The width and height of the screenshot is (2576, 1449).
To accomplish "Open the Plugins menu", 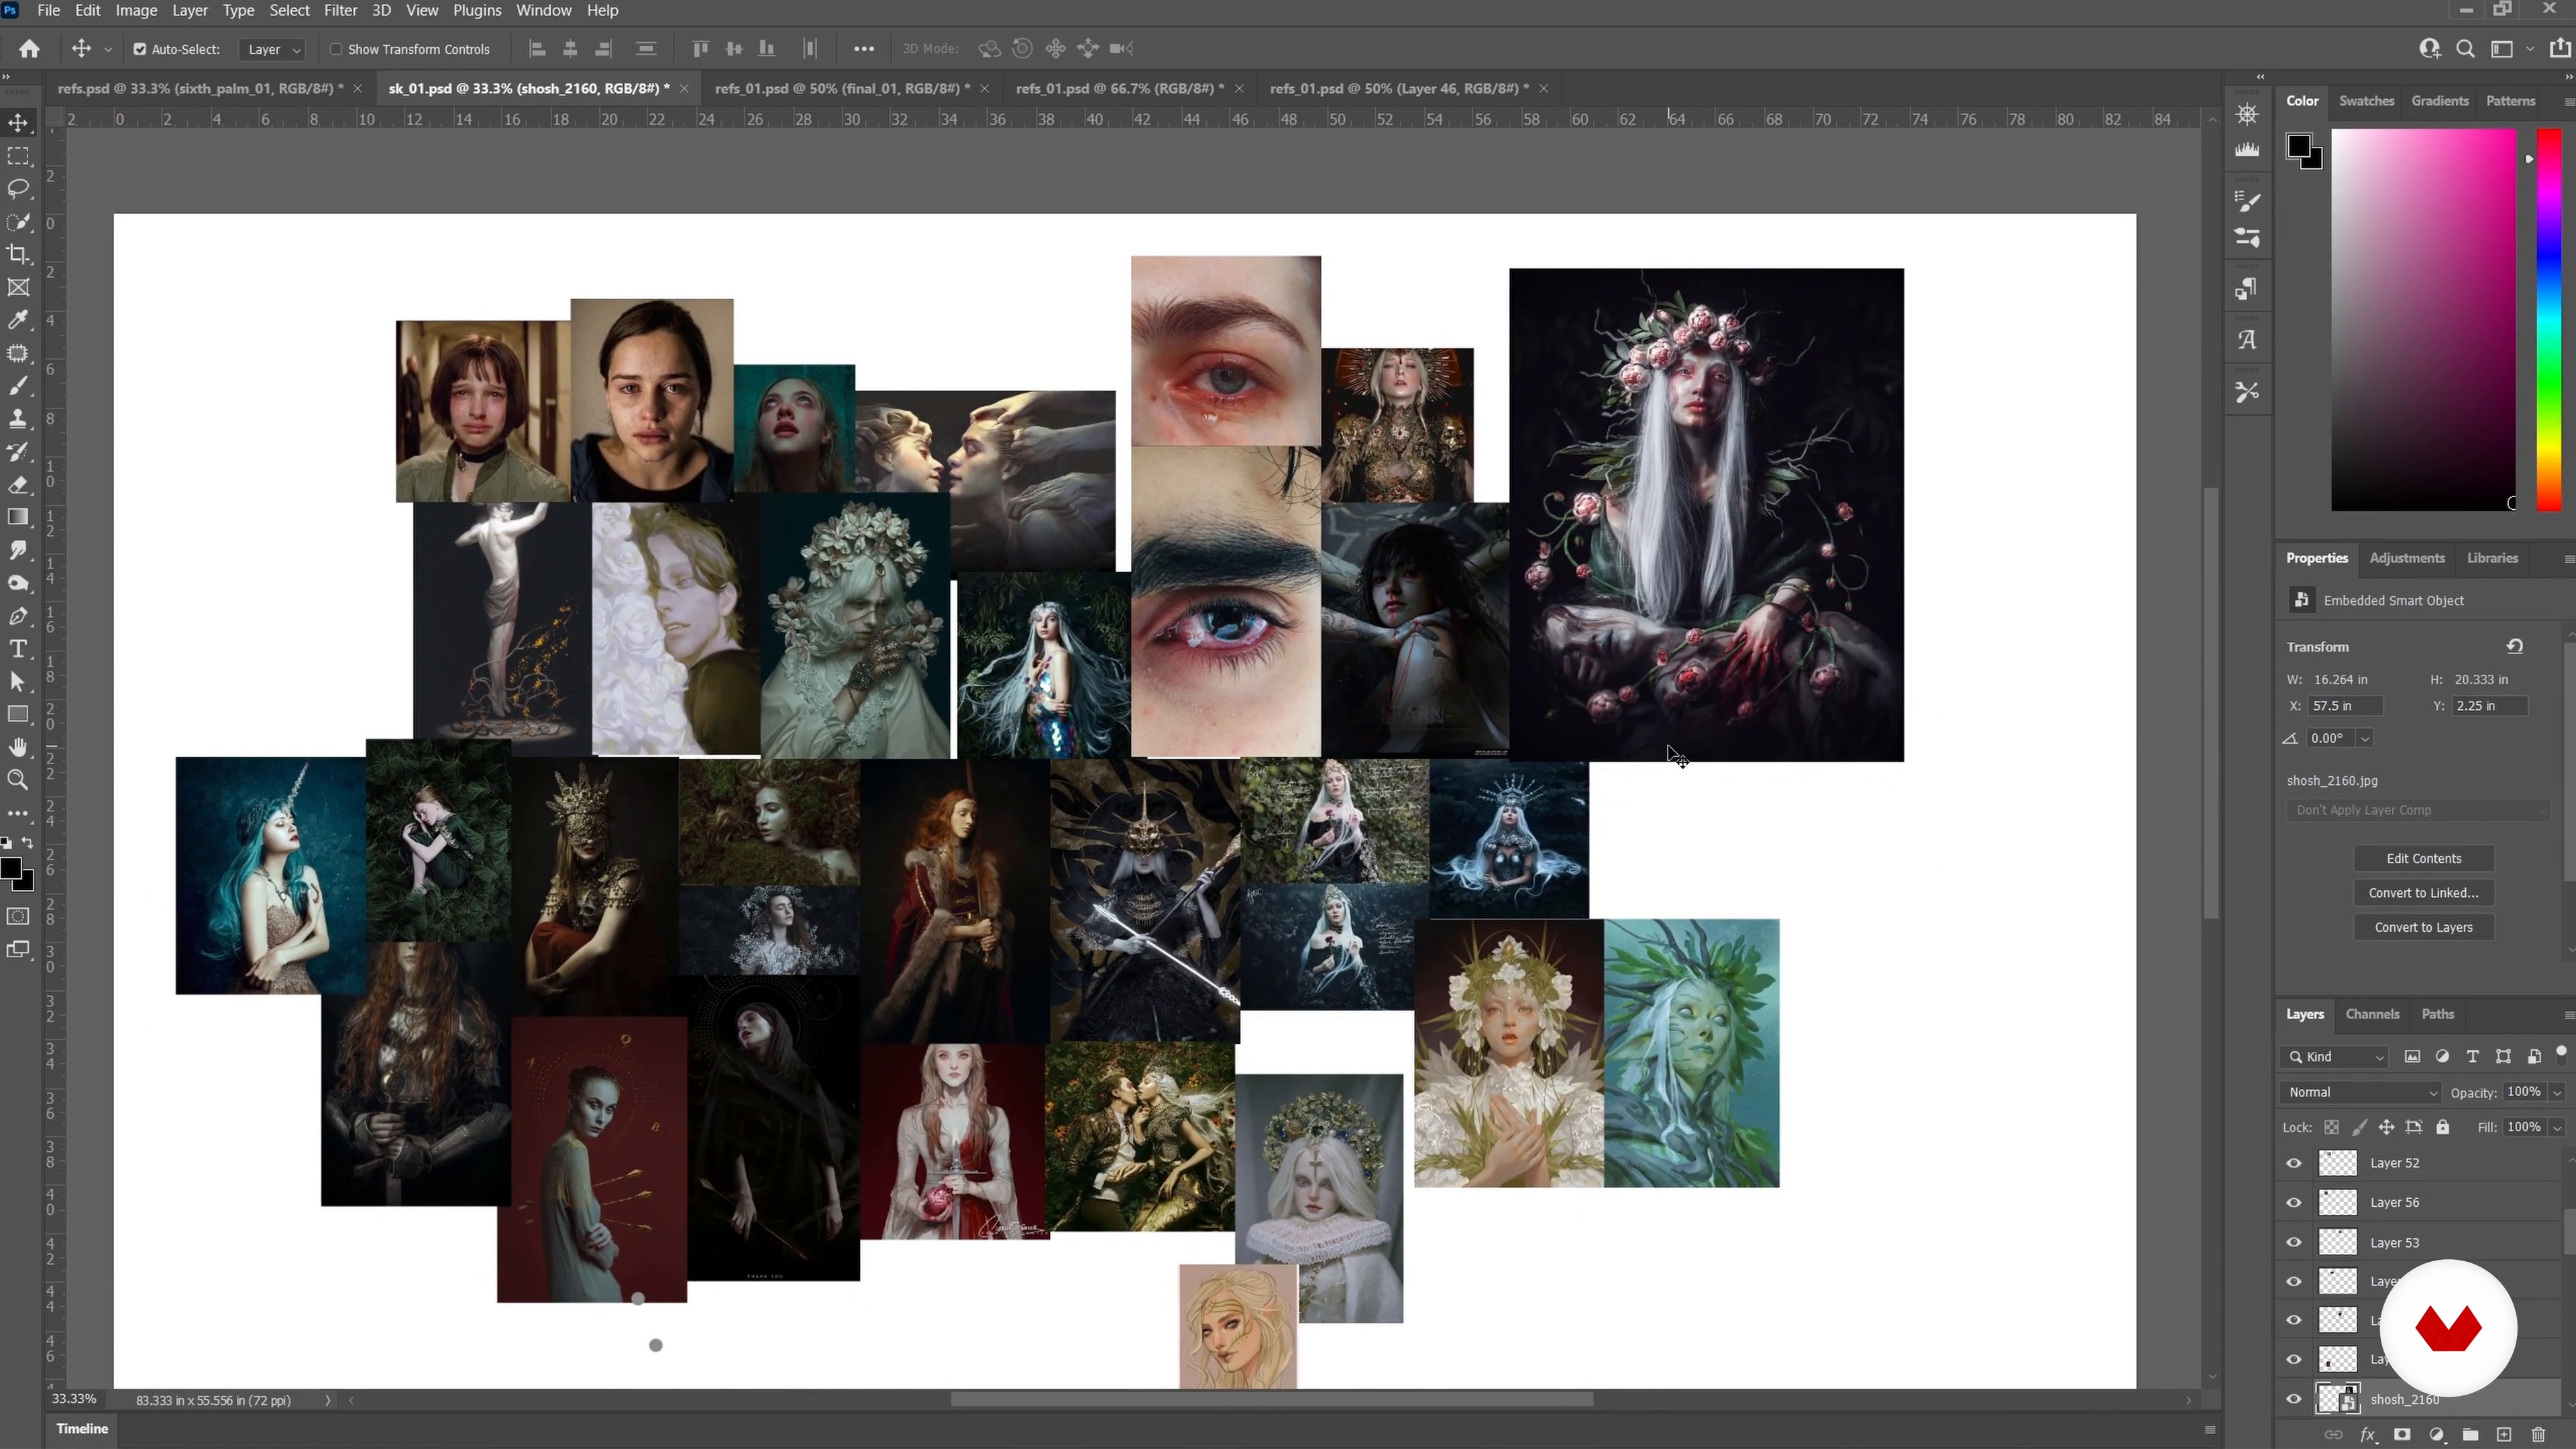I will (477, 10).
